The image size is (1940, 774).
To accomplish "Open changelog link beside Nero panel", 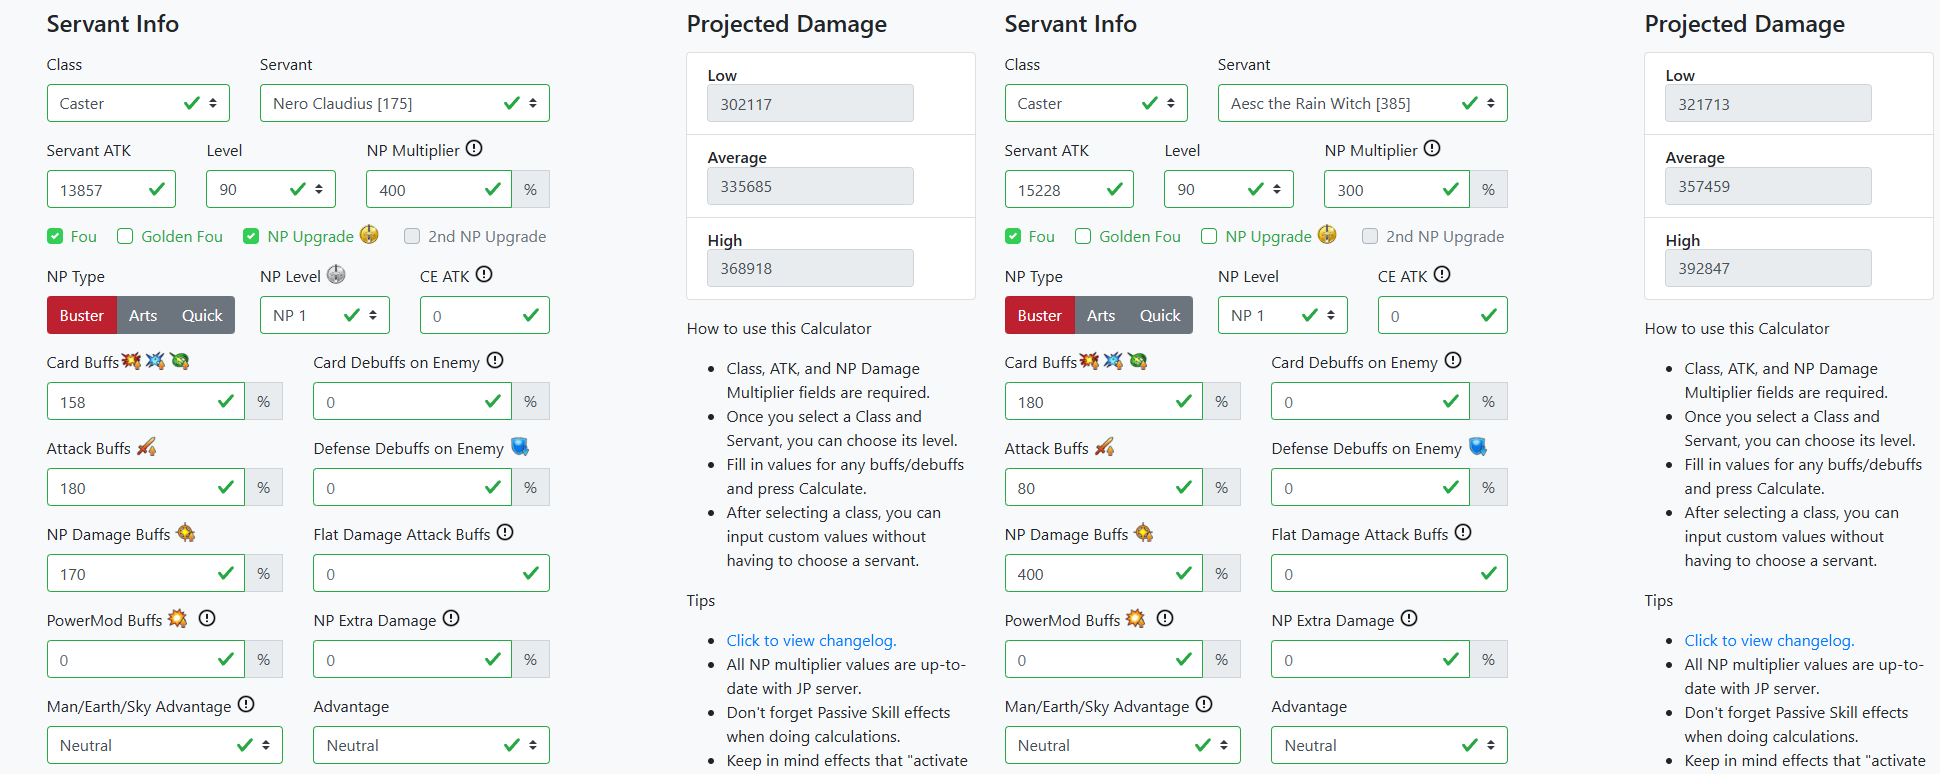I will tap(811, 640).
